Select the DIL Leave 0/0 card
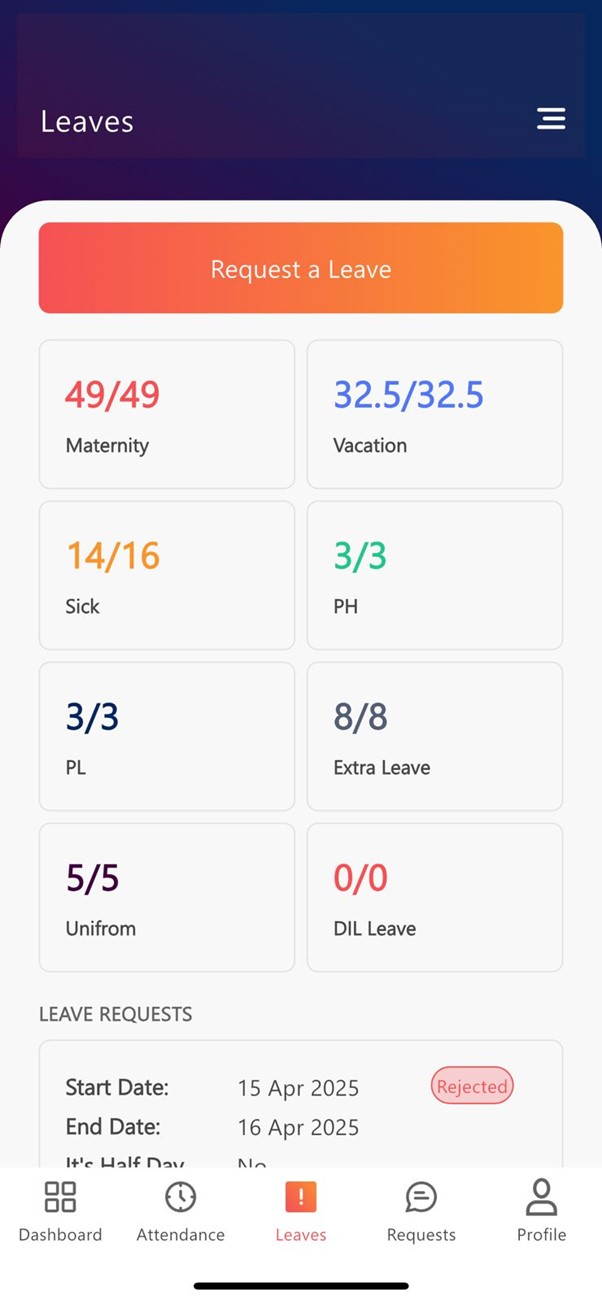602x1301 pixels. (x=435, y=897)
